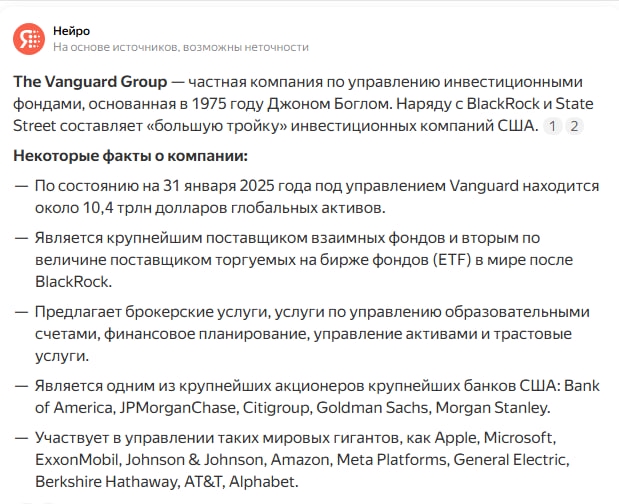Click the bold The Vanguard Group title
The image size is (619, 504).
point(90,82)
